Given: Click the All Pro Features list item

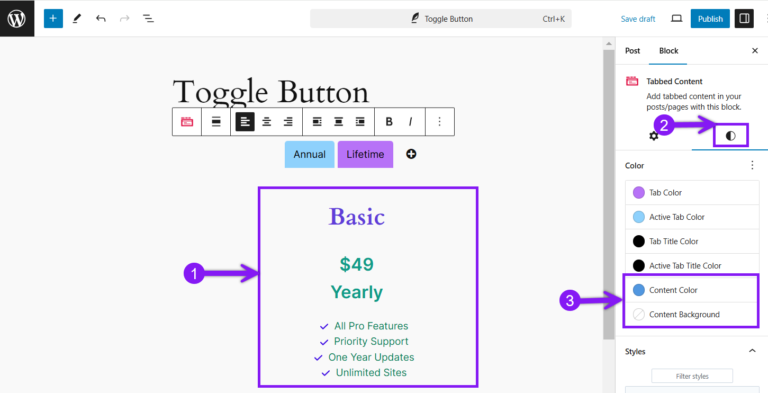Looking at the screenshot, I should 371,326.
